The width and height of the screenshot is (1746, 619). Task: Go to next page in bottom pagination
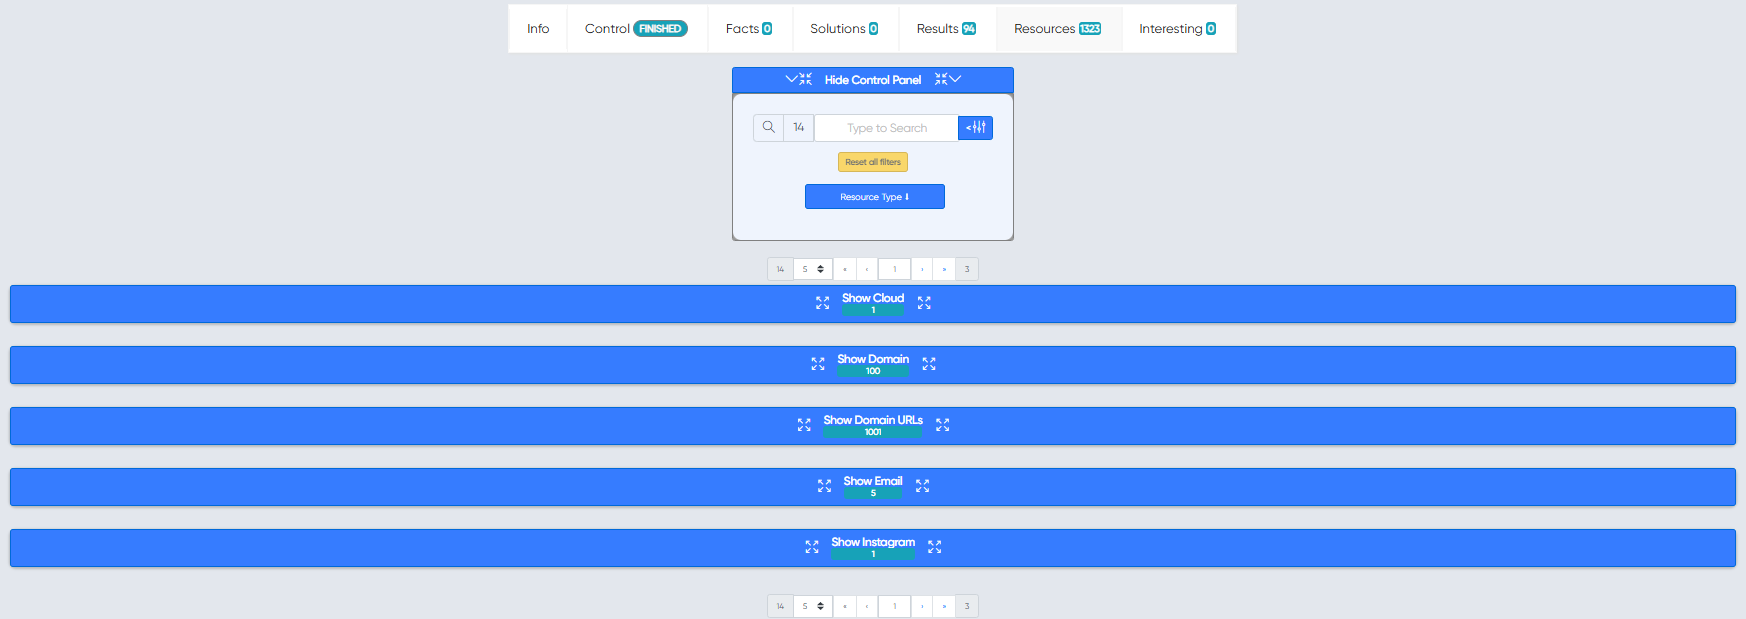tap(922, 606)
